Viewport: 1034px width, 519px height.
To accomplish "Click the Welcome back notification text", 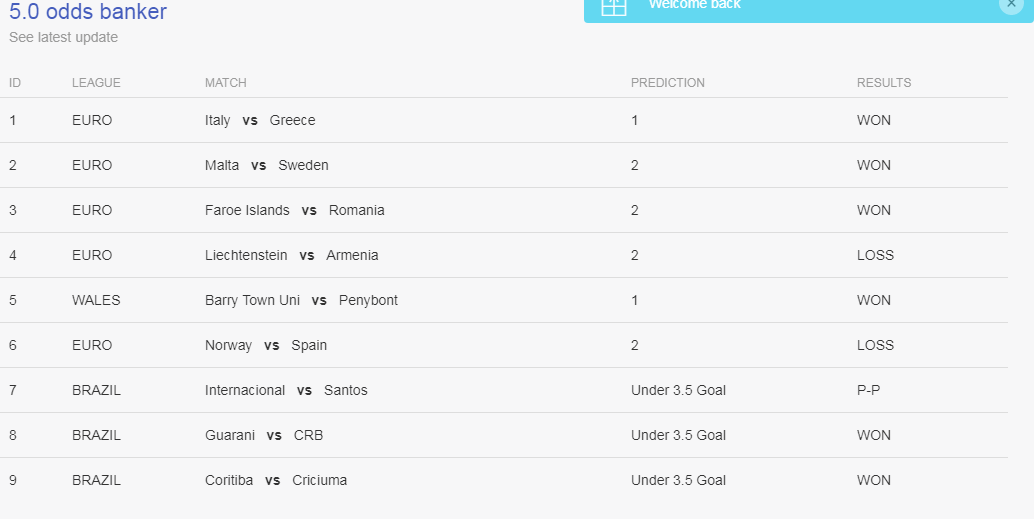I will (695, 5).
